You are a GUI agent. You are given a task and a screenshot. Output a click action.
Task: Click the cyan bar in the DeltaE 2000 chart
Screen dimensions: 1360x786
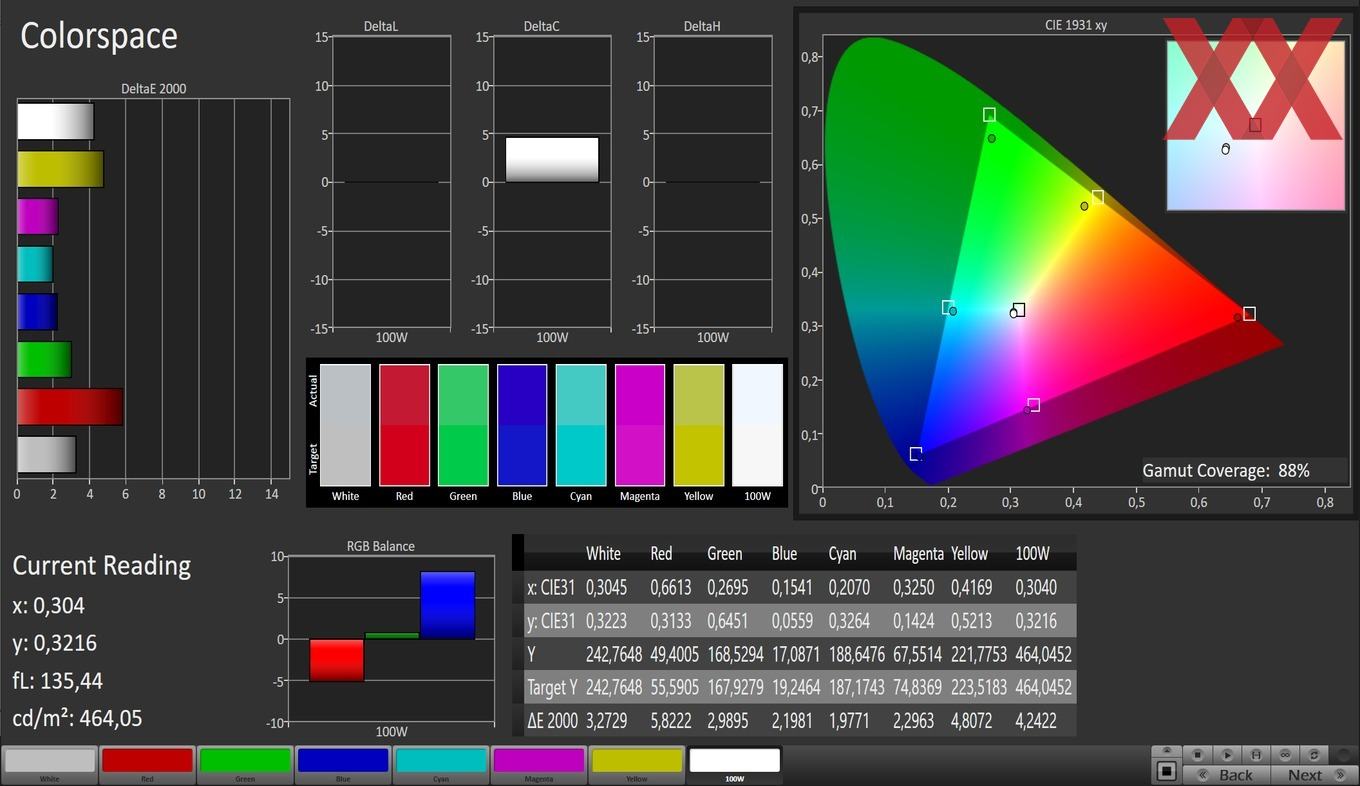coord(35,264)
